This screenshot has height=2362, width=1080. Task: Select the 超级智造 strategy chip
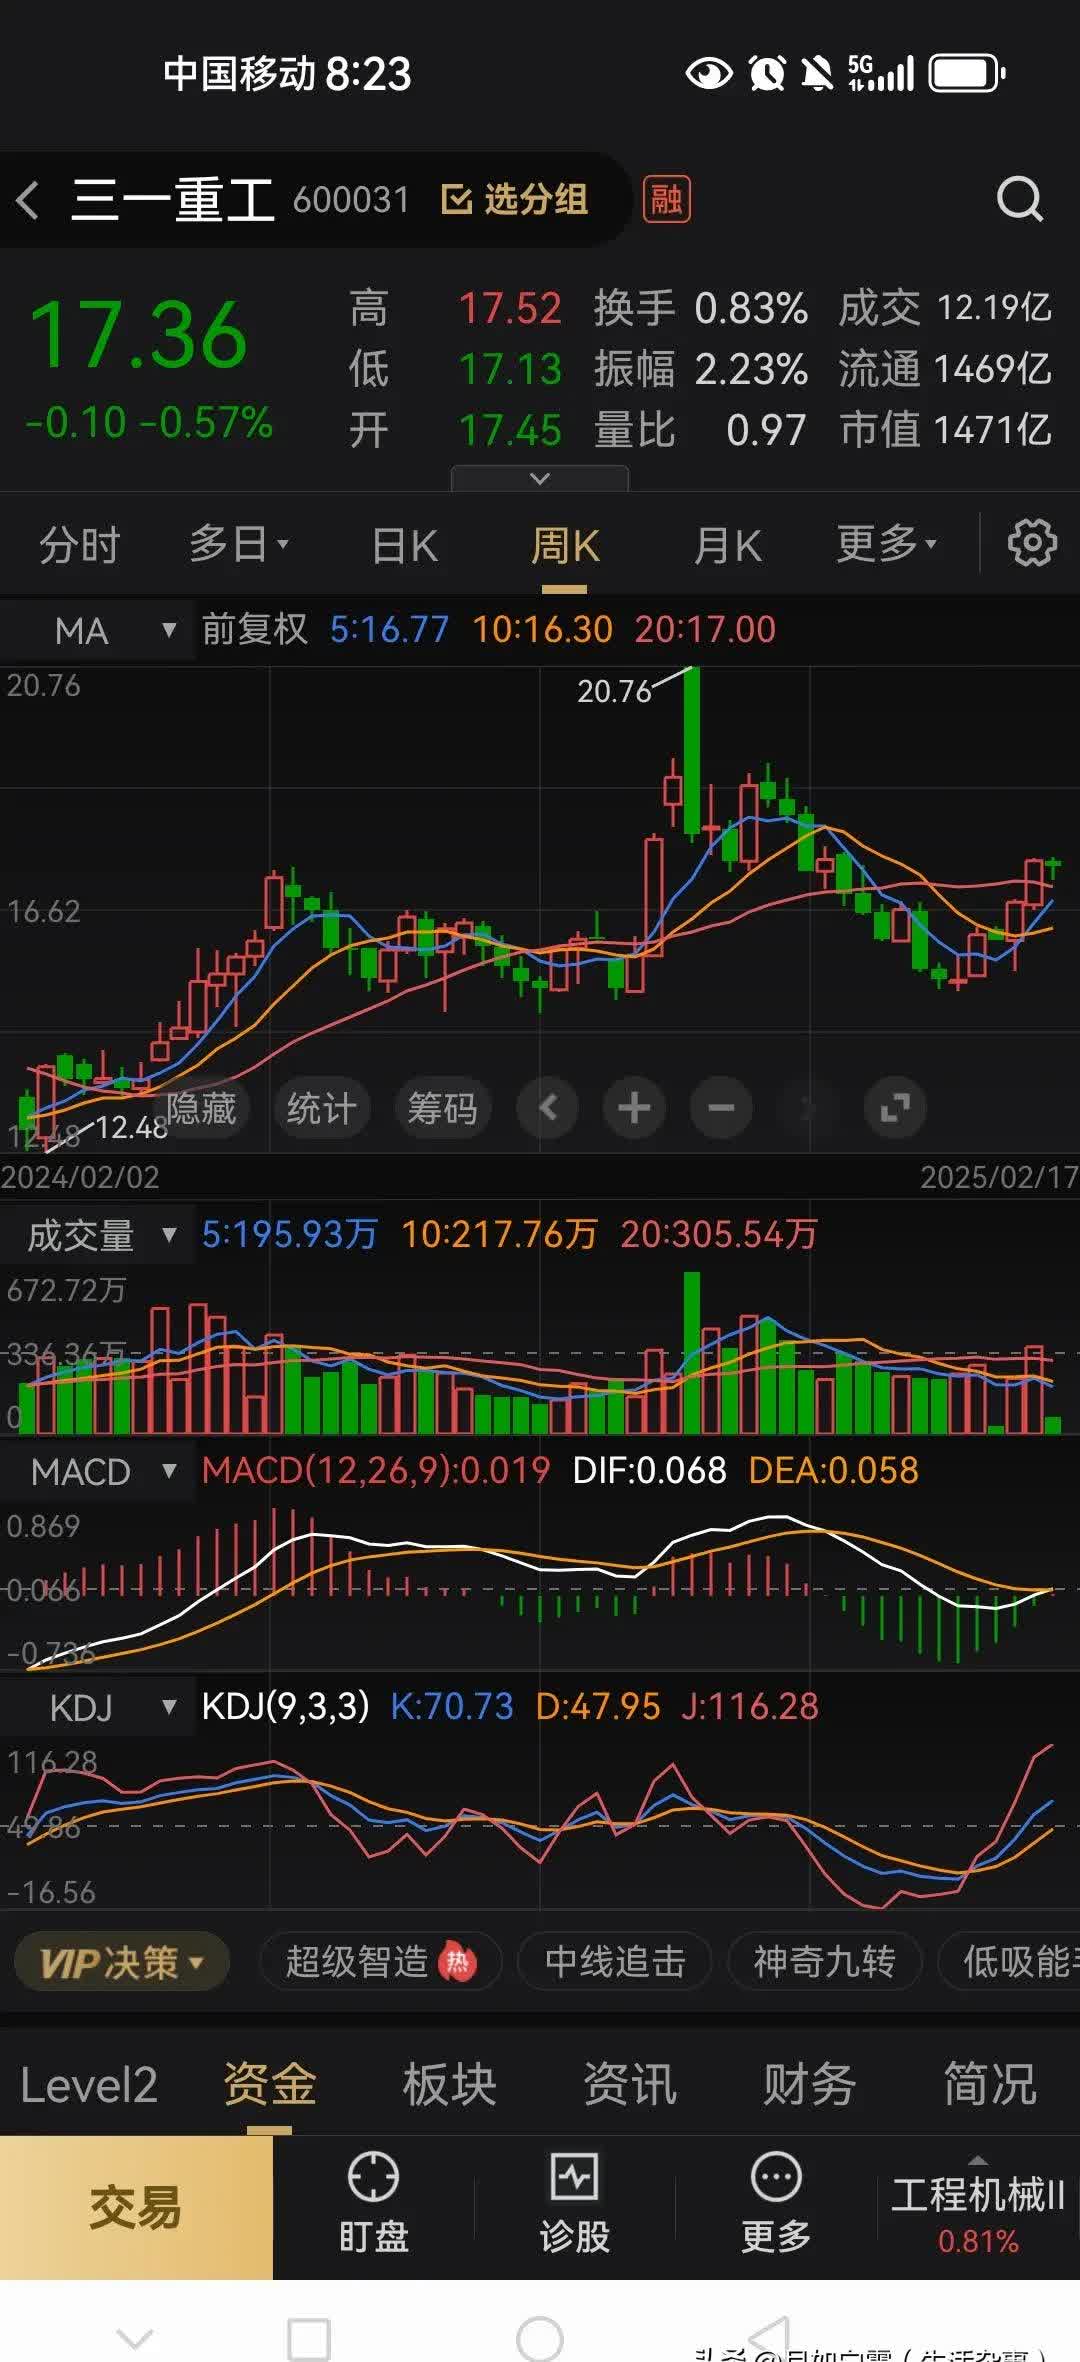[x=380, y=1962]
